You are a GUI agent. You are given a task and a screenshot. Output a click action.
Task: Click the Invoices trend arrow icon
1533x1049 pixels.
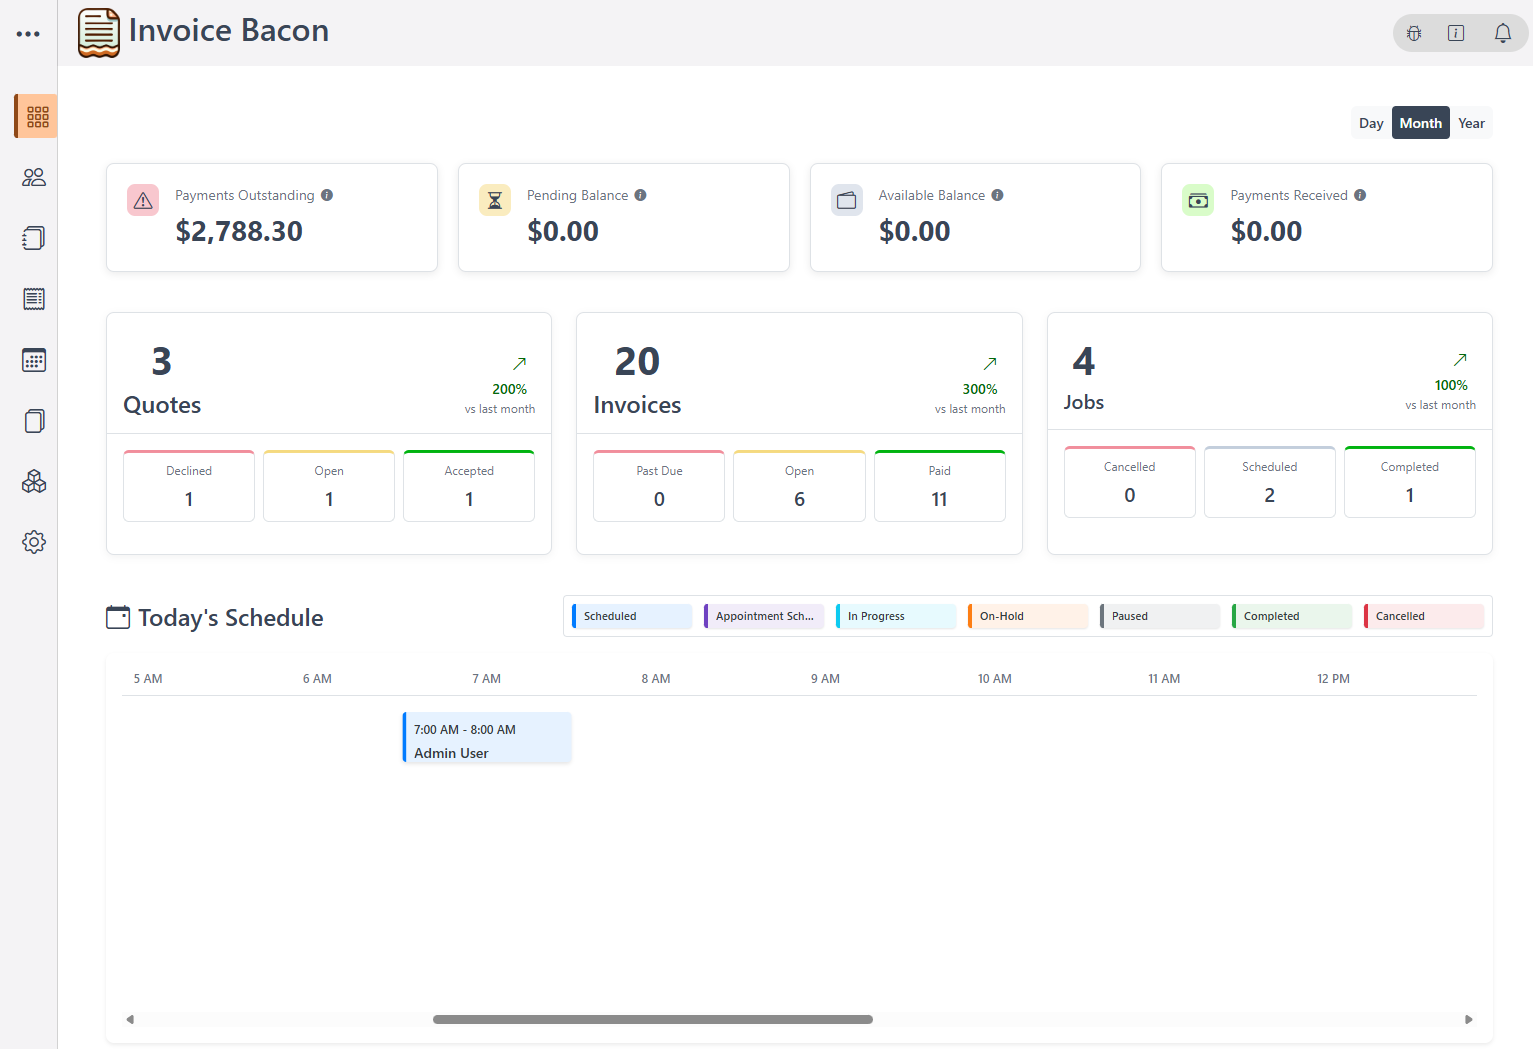click(x=990, y=364)
